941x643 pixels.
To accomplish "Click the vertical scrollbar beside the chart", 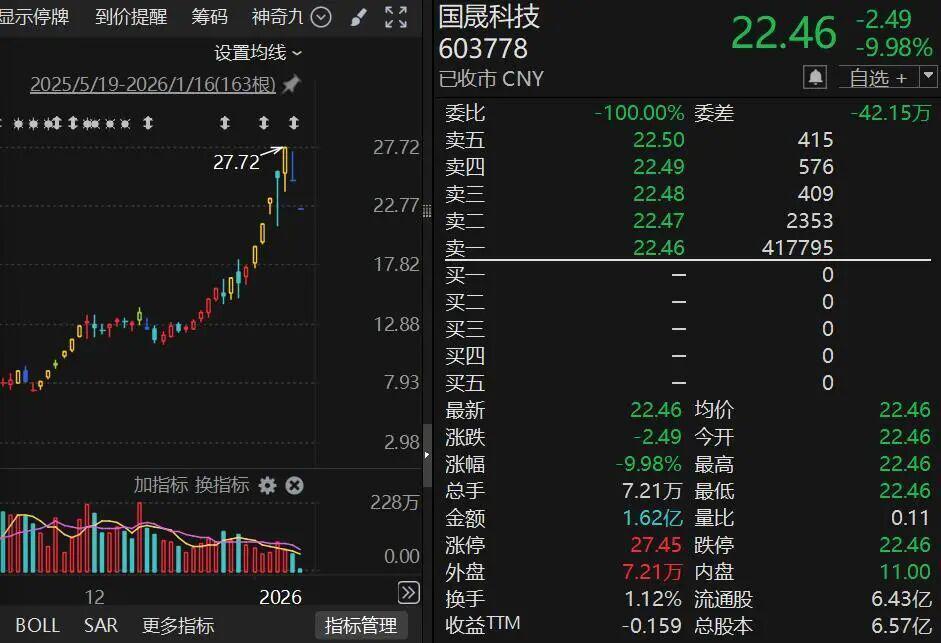I will pos(428,450).
